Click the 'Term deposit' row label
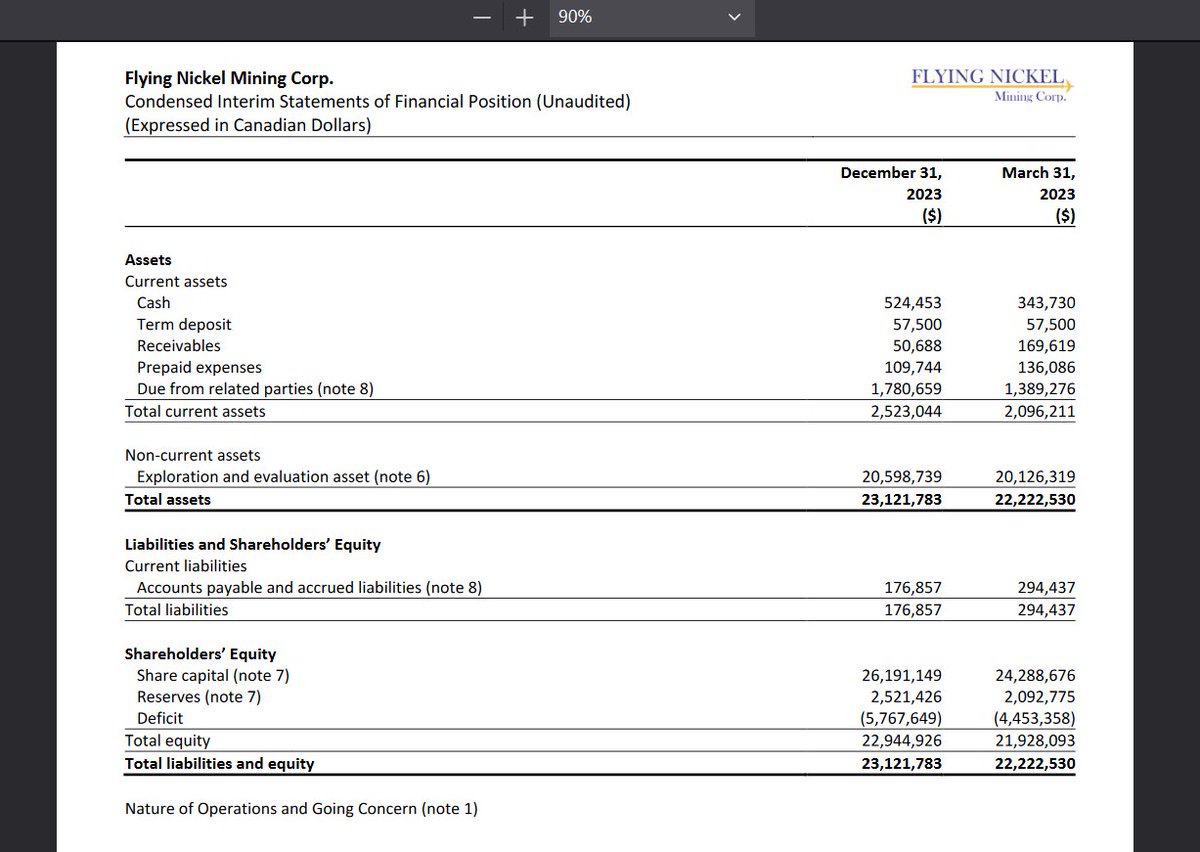Image resolution: width=1200 pixels, height=852 pixels. coord(184,325)
